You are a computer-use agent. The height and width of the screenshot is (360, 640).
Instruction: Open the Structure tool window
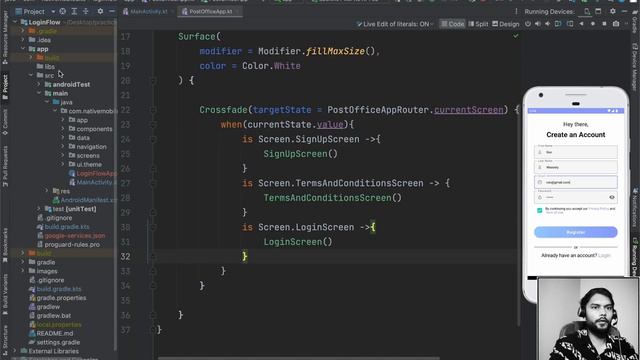click(x=5, y=340)
